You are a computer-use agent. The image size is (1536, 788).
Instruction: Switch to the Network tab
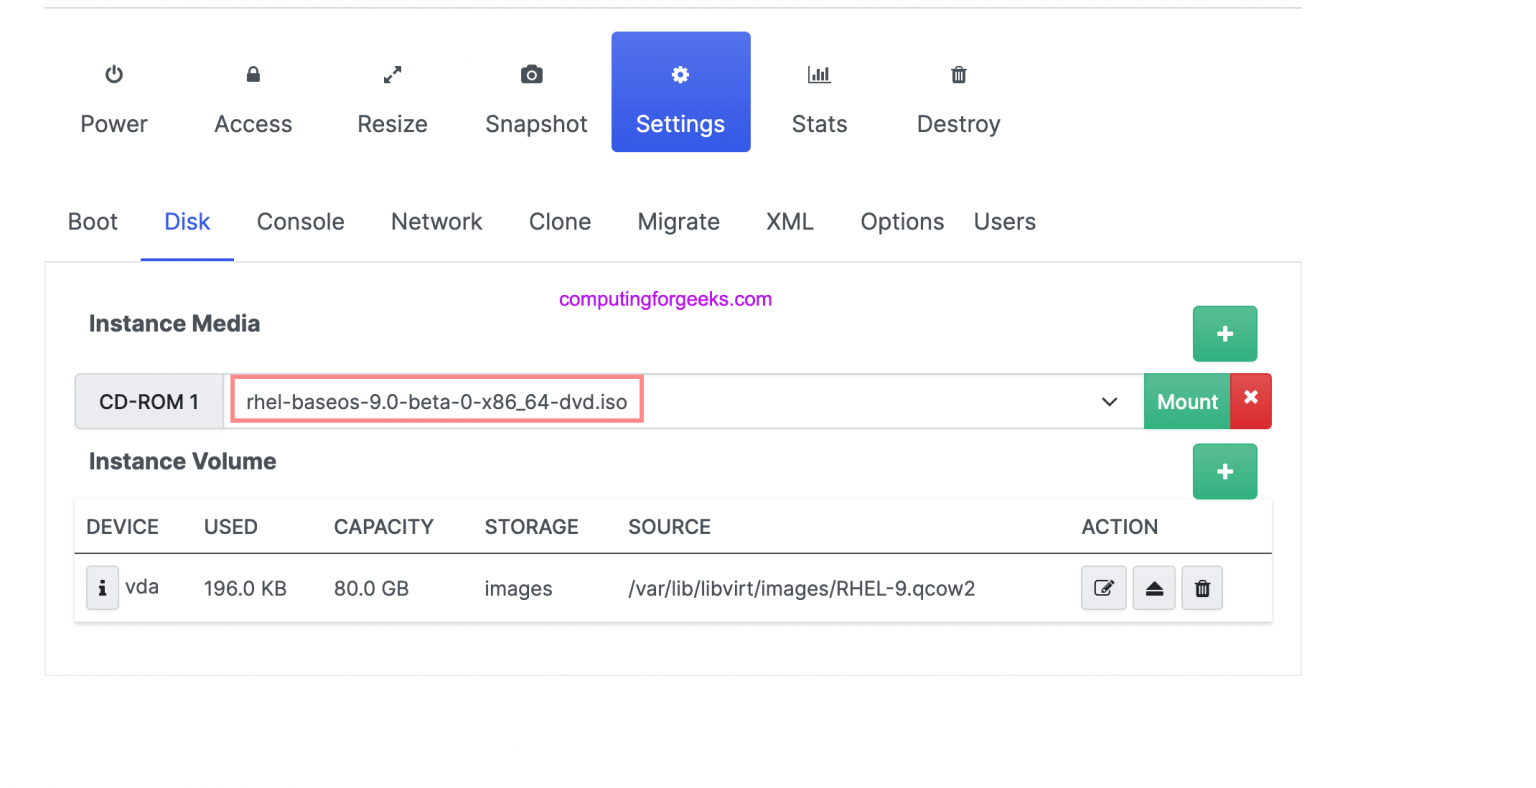(437, 221)
